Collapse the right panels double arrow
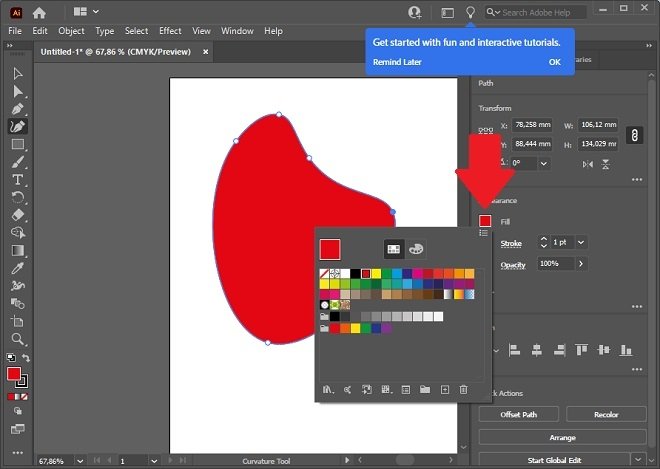 coord(649,45)
